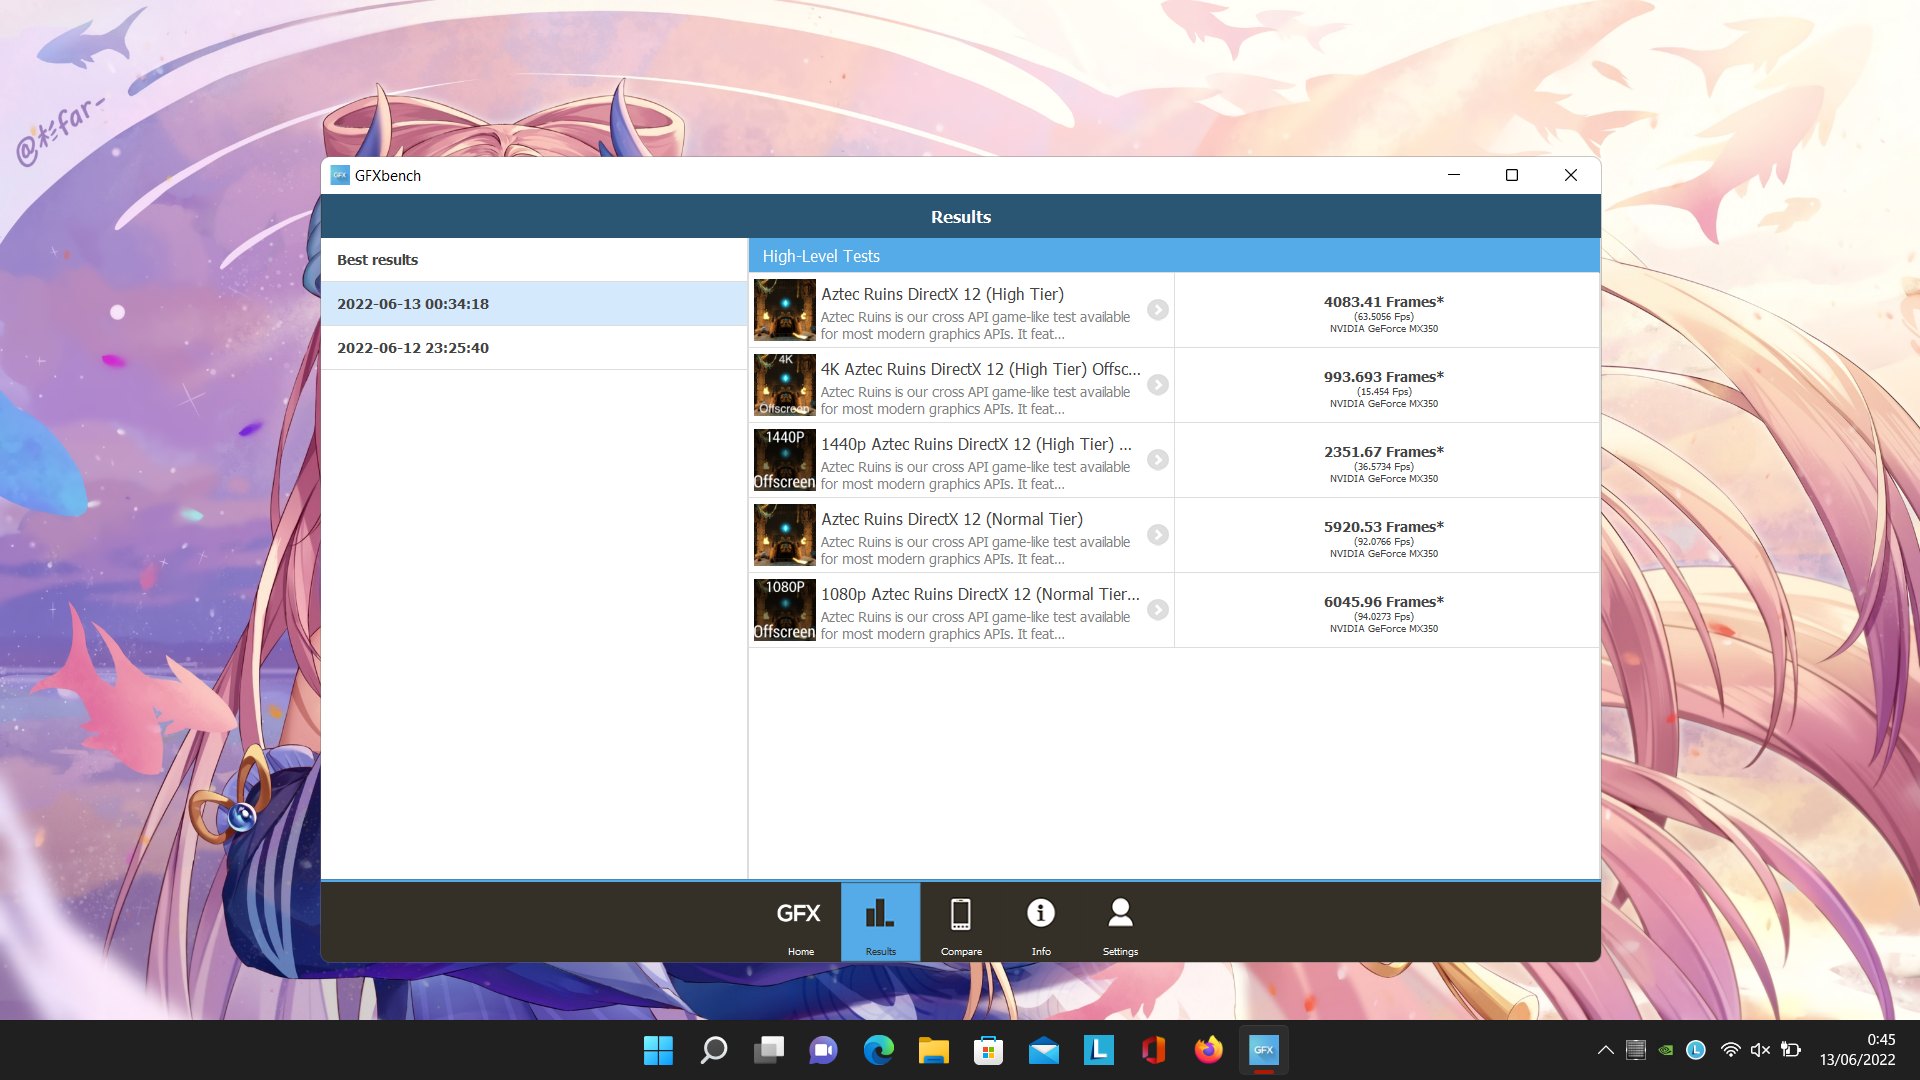Click thumbnail of Aztec Ruins DirectX 12 High Tier
Viewport: 1920px width, 1080px height.
coord(785,310)
